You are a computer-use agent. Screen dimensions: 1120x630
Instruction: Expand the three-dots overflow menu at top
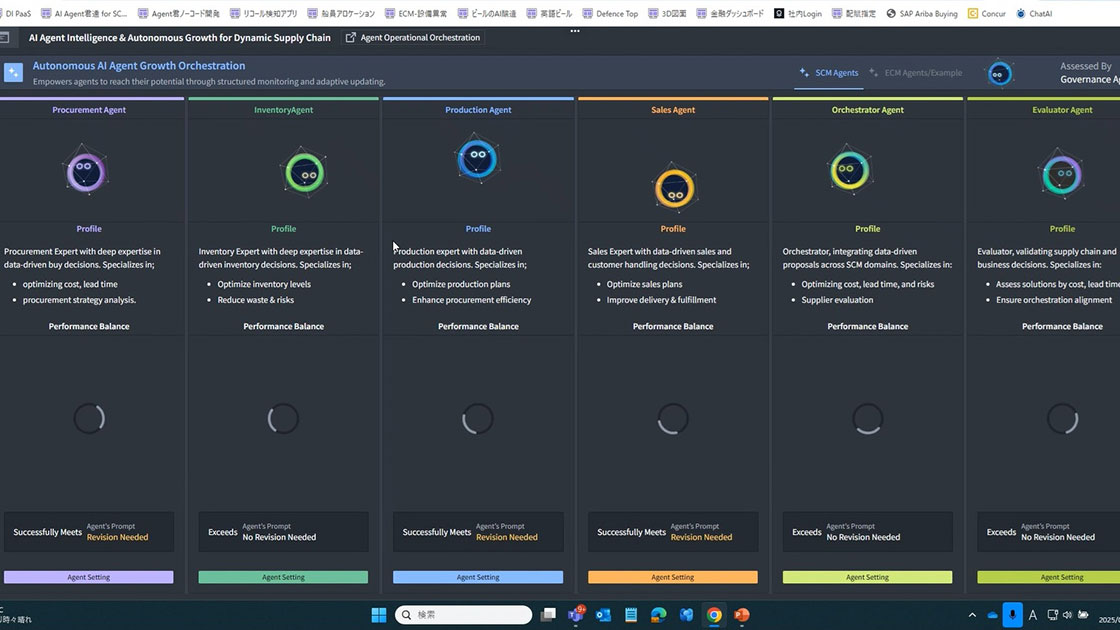[x=575, y=31]
